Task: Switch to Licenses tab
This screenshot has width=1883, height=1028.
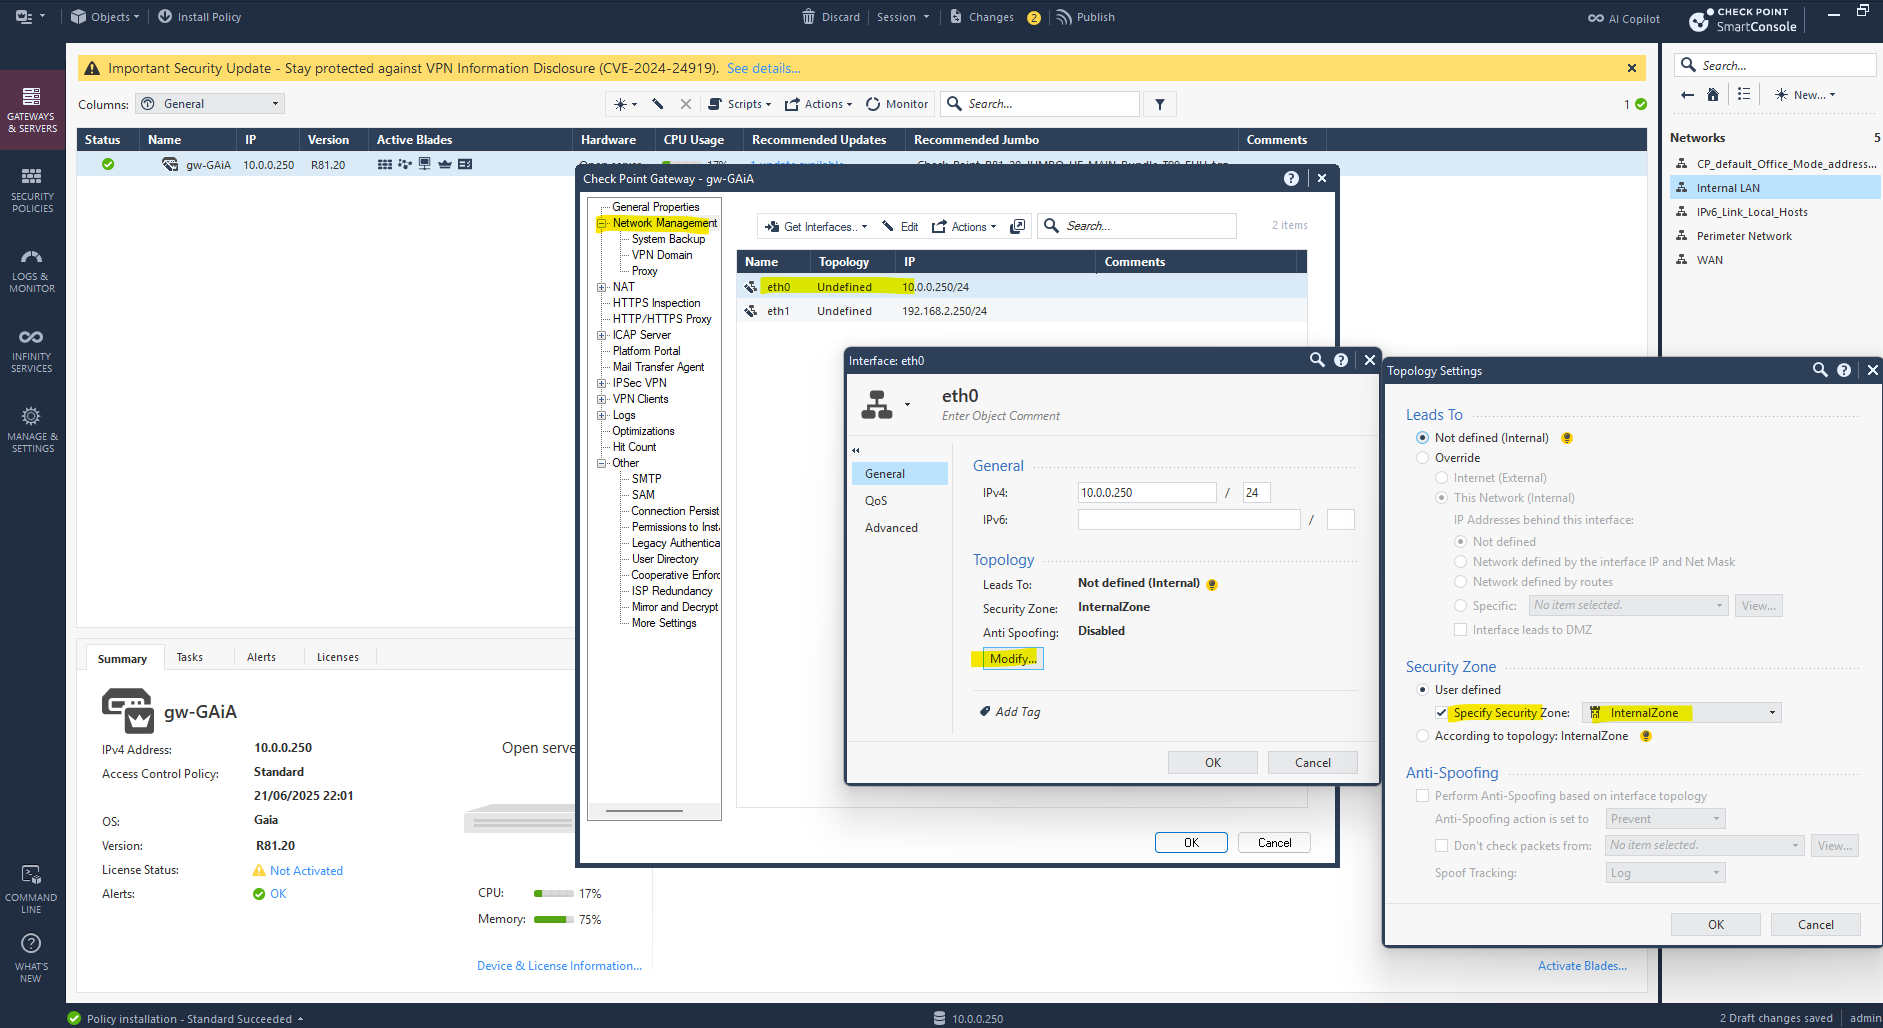Action: 337,657
